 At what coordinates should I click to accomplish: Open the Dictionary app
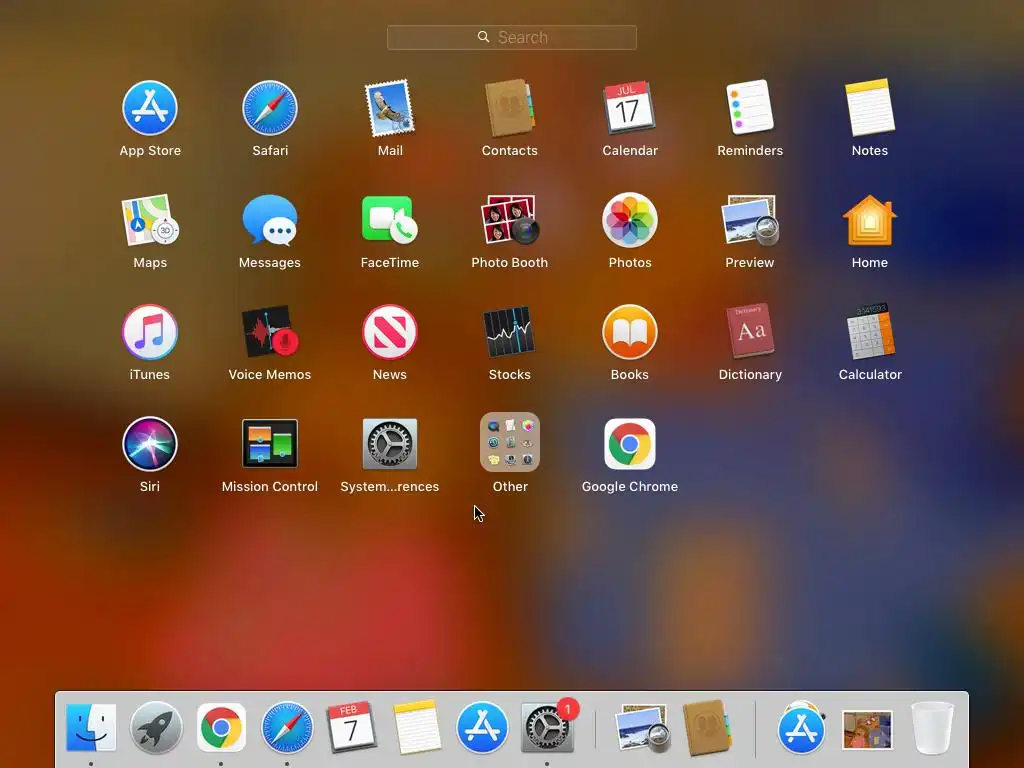click(750, 332)
